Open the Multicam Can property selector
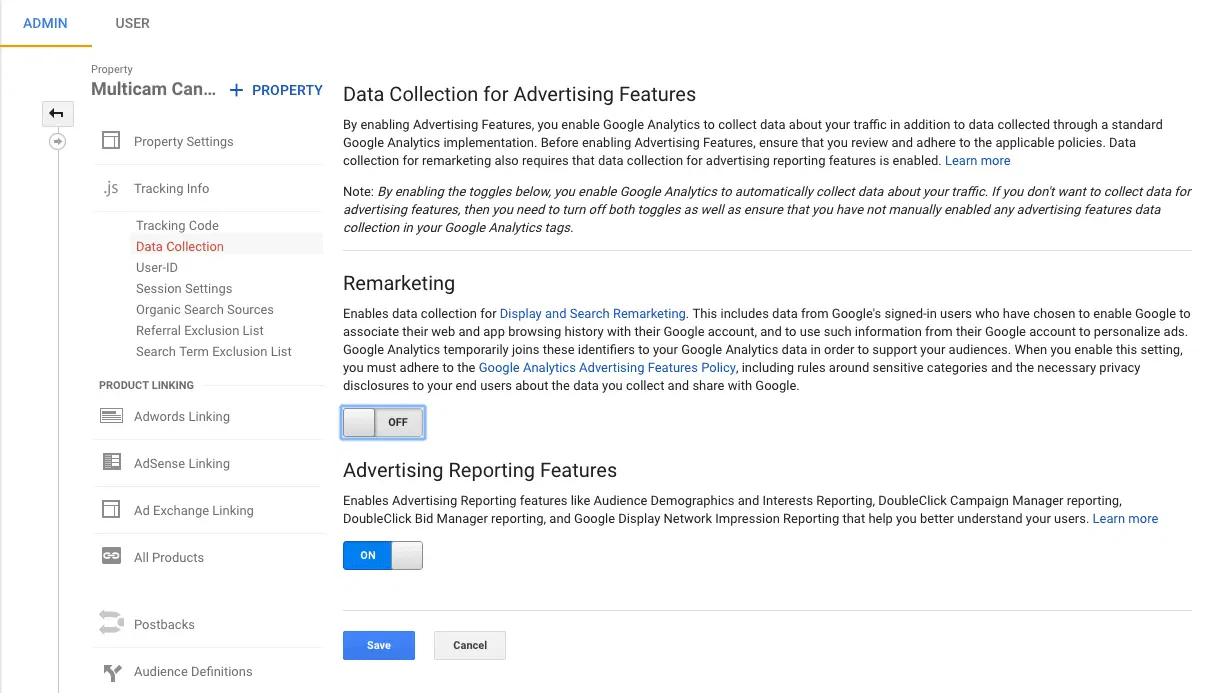Screen dimensions: 1212x693 coord(153,89)
